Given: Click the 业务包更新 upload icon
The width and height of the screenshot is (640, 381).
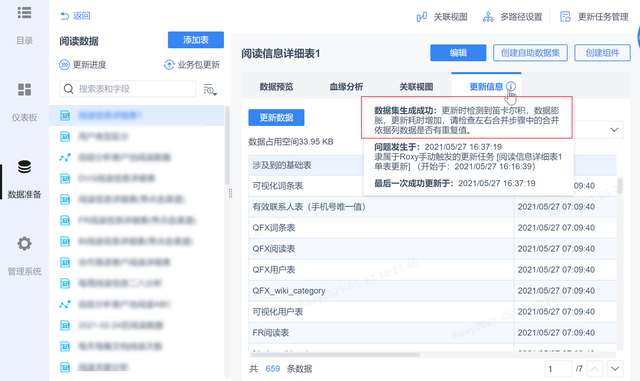Looking at the screenshot, I should (x=169, y=65).
